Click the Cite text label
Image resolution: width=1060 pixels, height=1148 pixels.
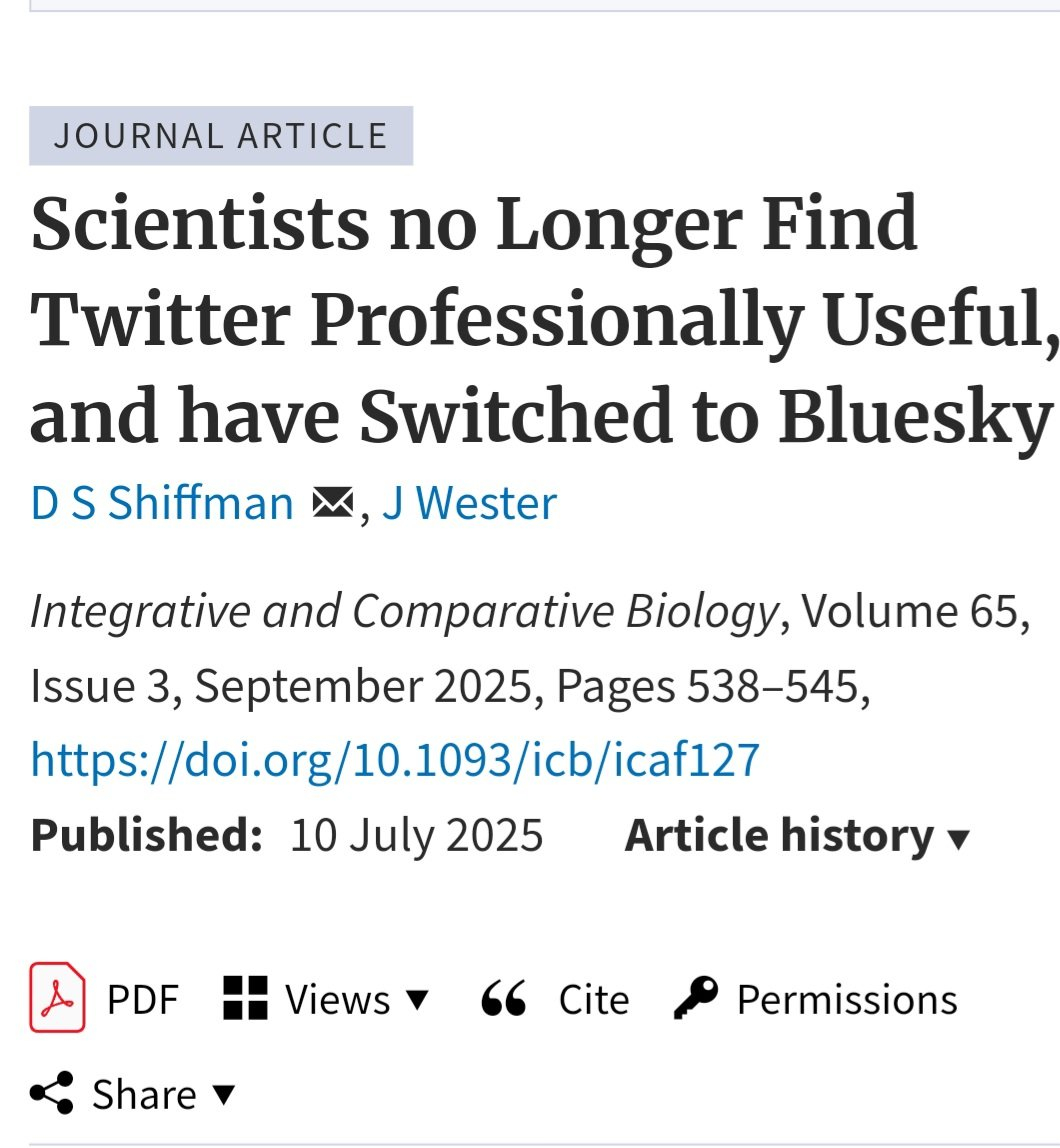(594, 999)
